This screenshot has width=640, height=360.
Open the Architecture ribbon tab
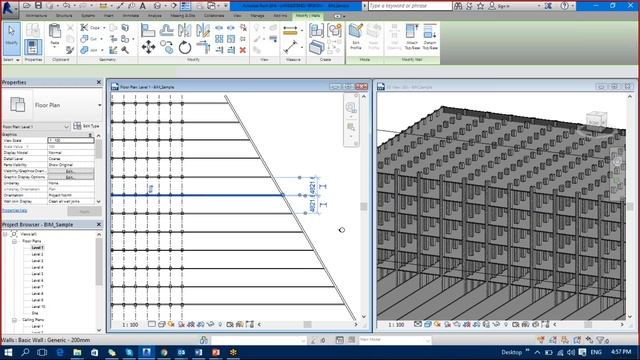36,16
